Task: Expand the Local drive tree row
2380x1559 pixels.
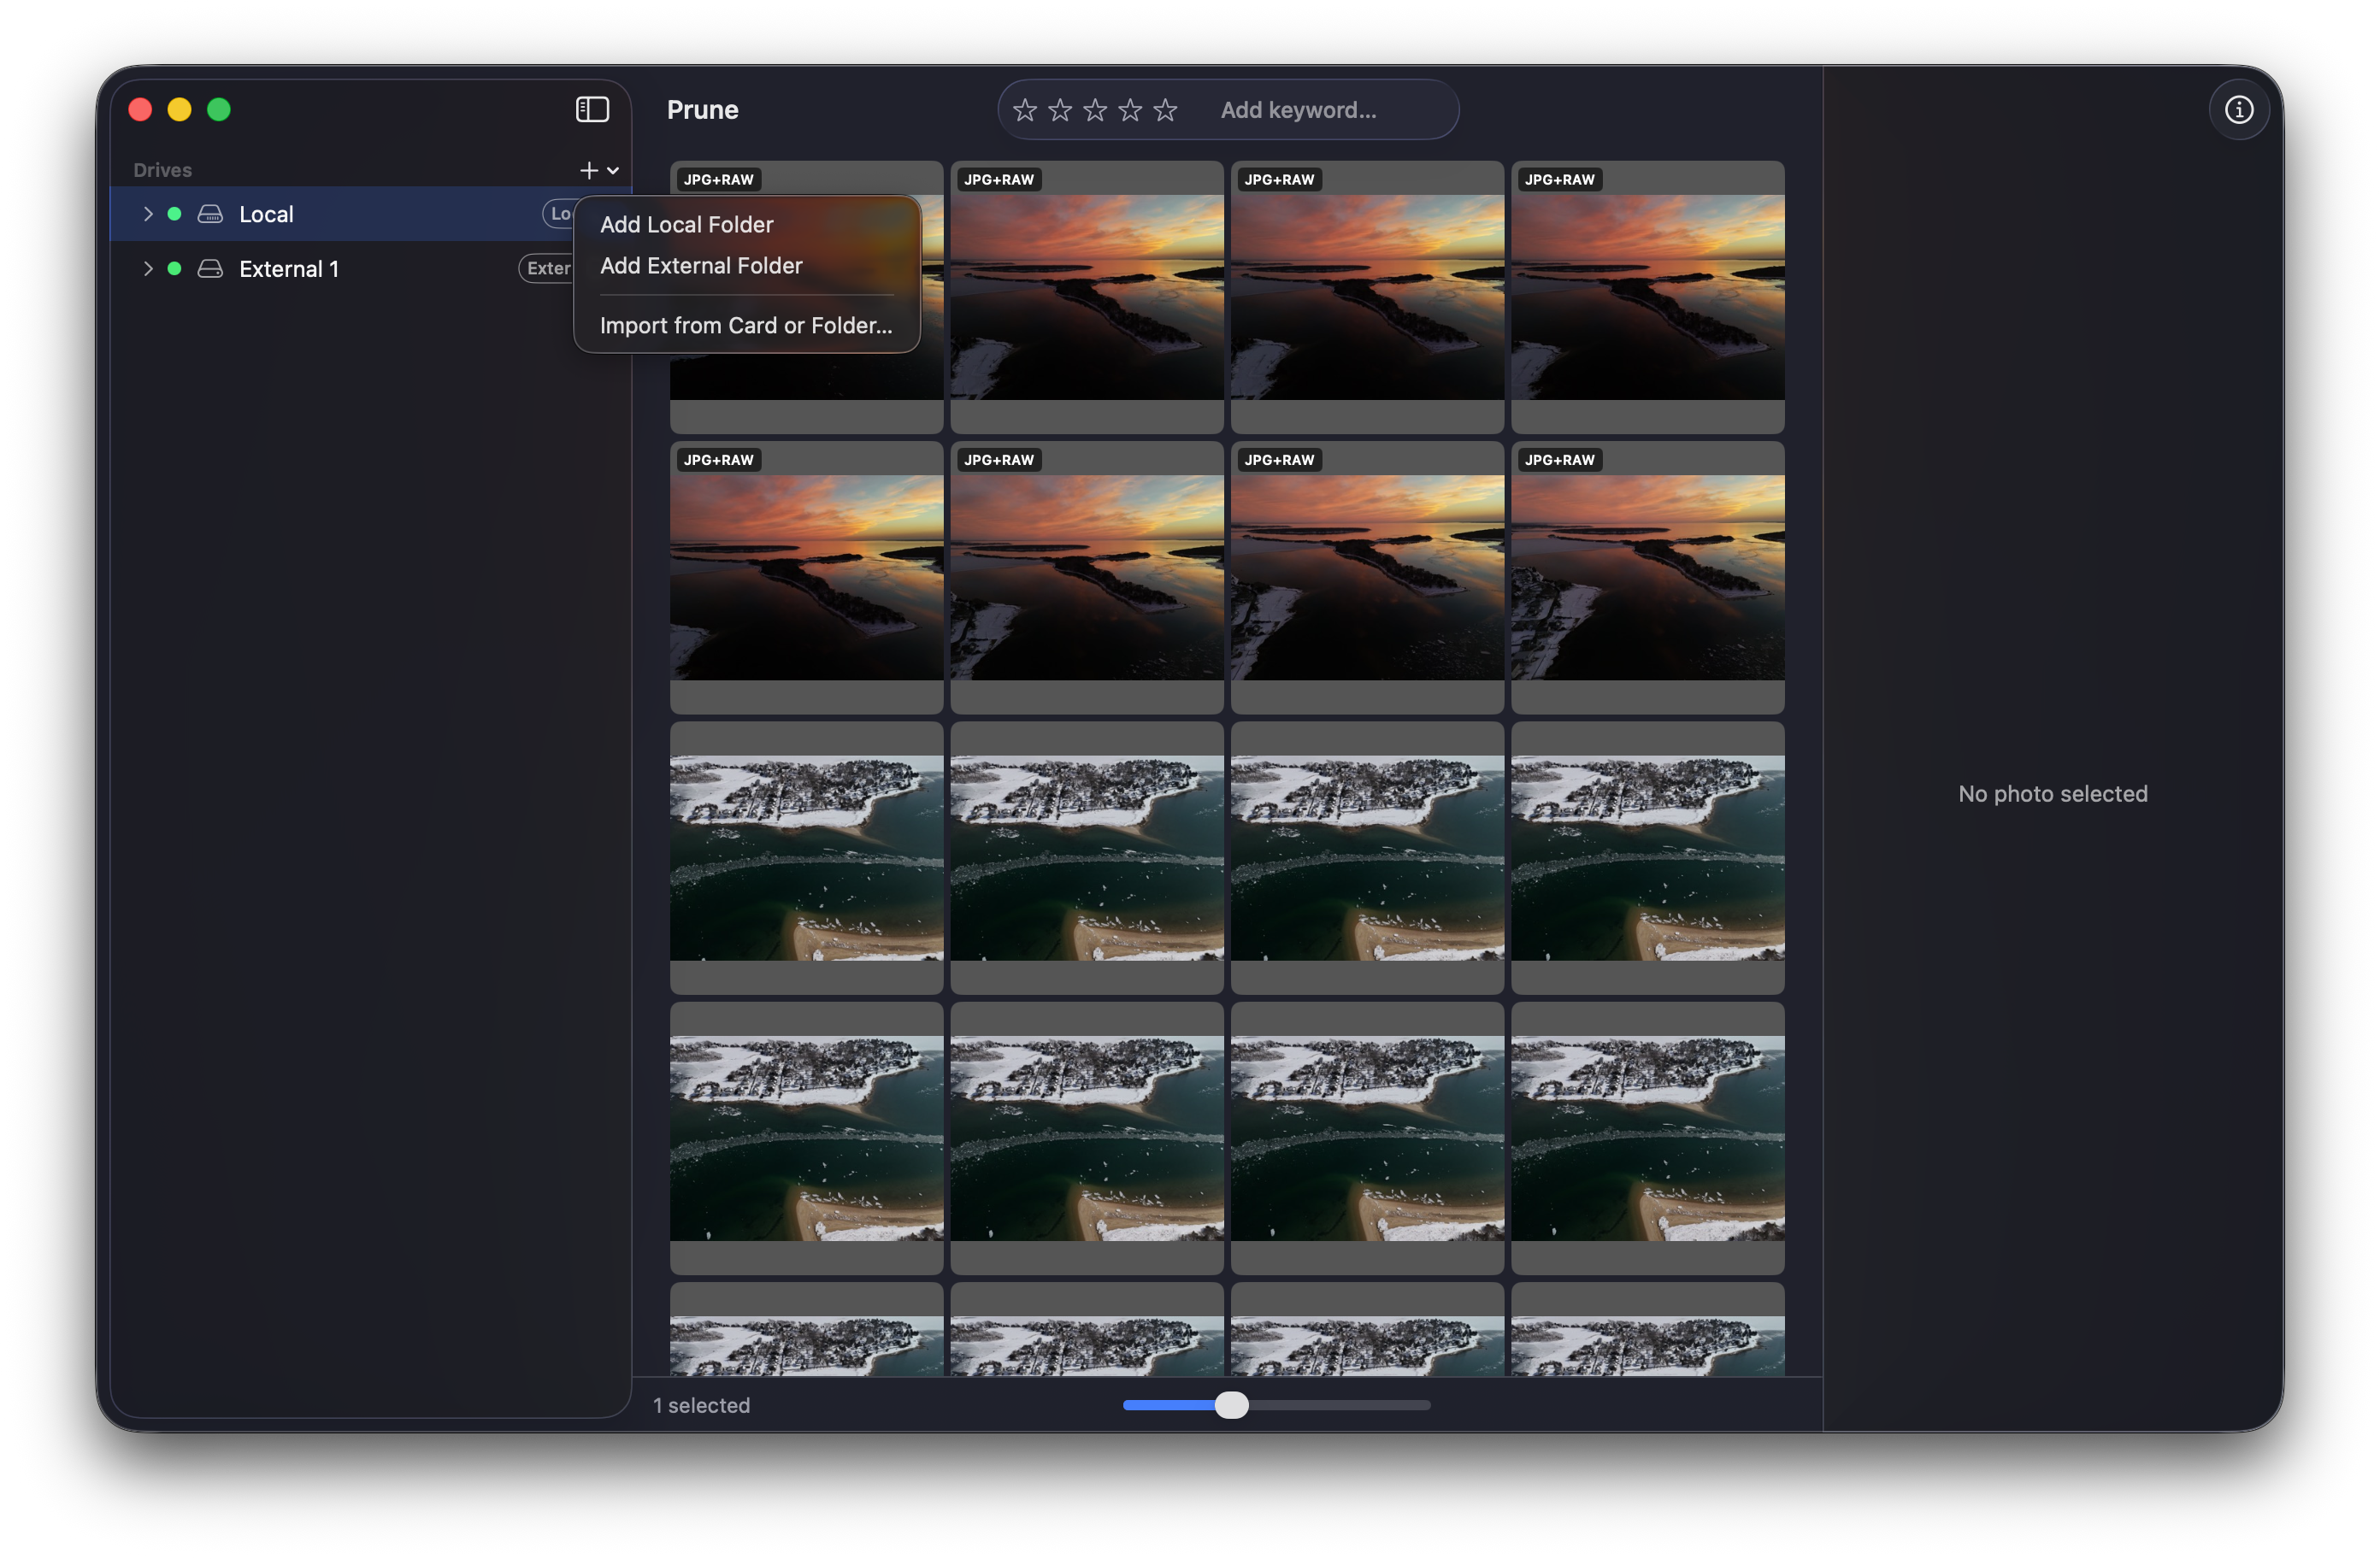Action: 148,214
